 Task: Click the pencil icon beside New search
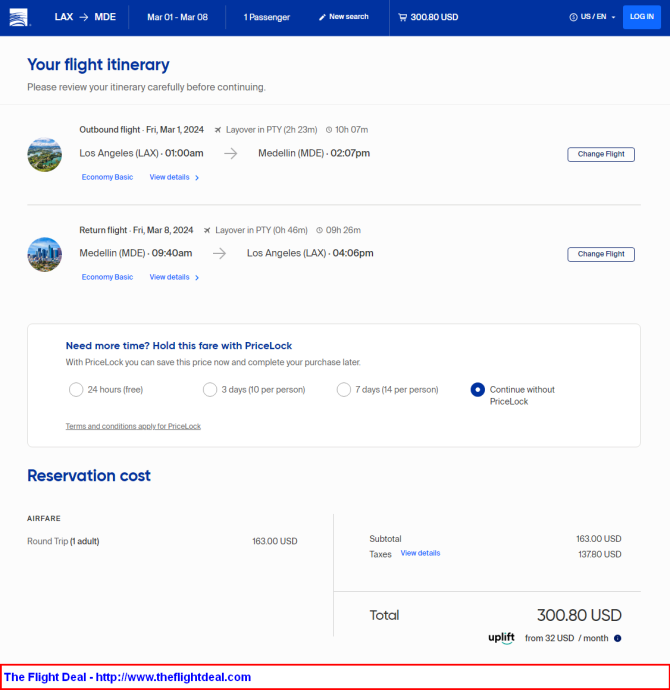[x=322, y=17]
